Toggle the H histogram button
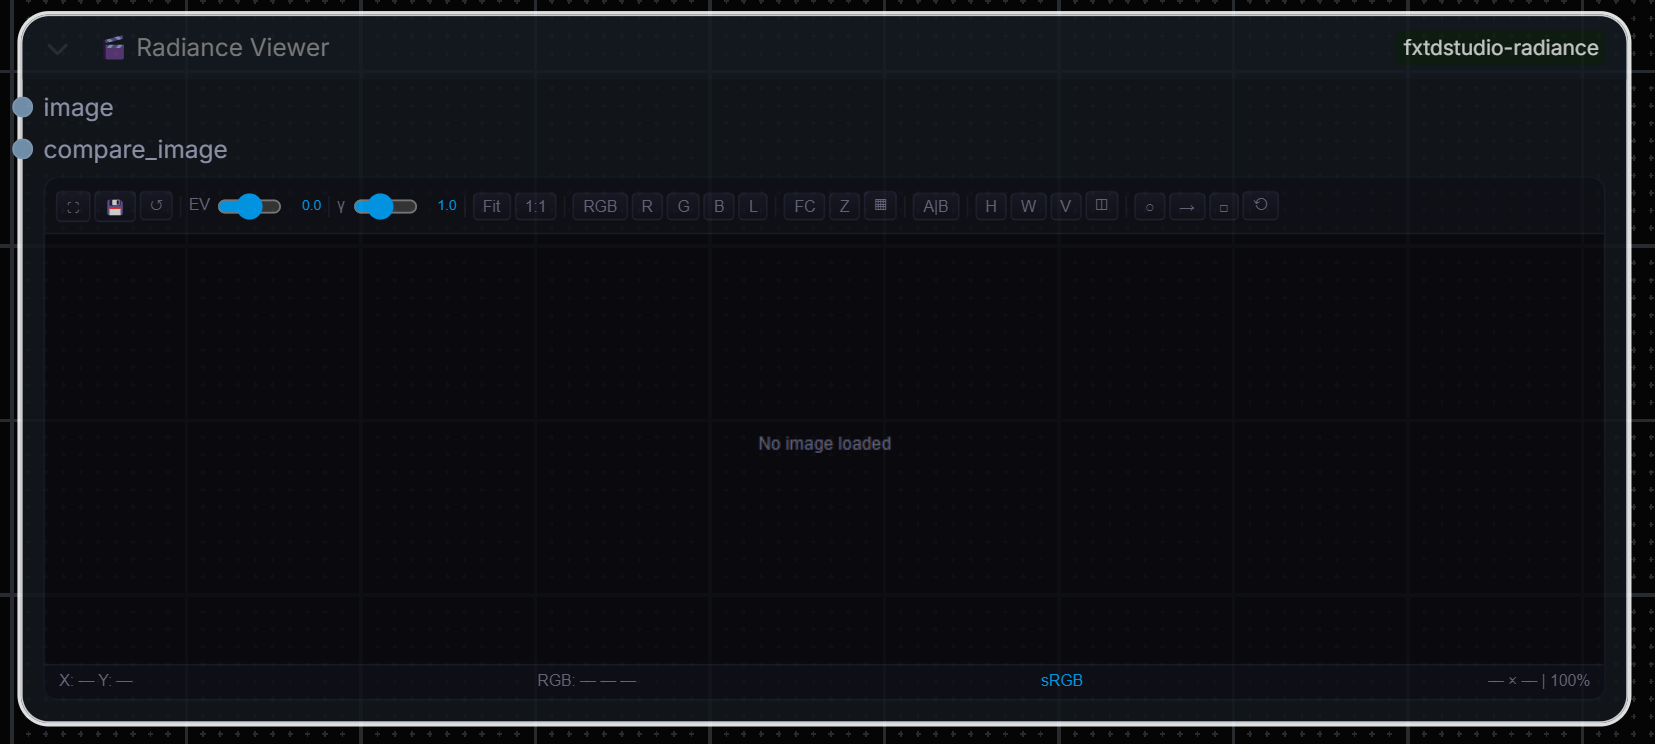This screenshot has width=1655, height=744. click(991, 207)
